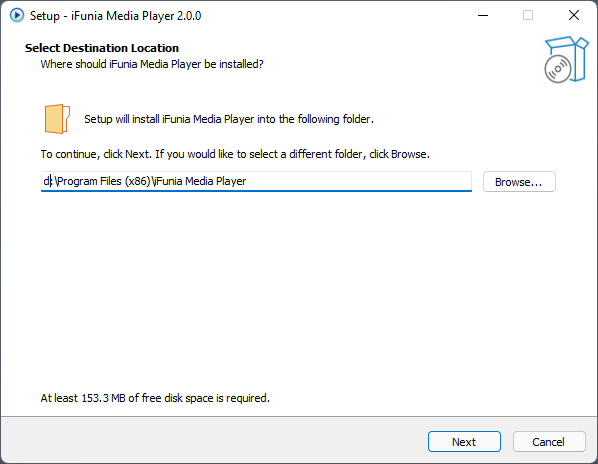Click the 'Select Destination Location' heading

102,48
